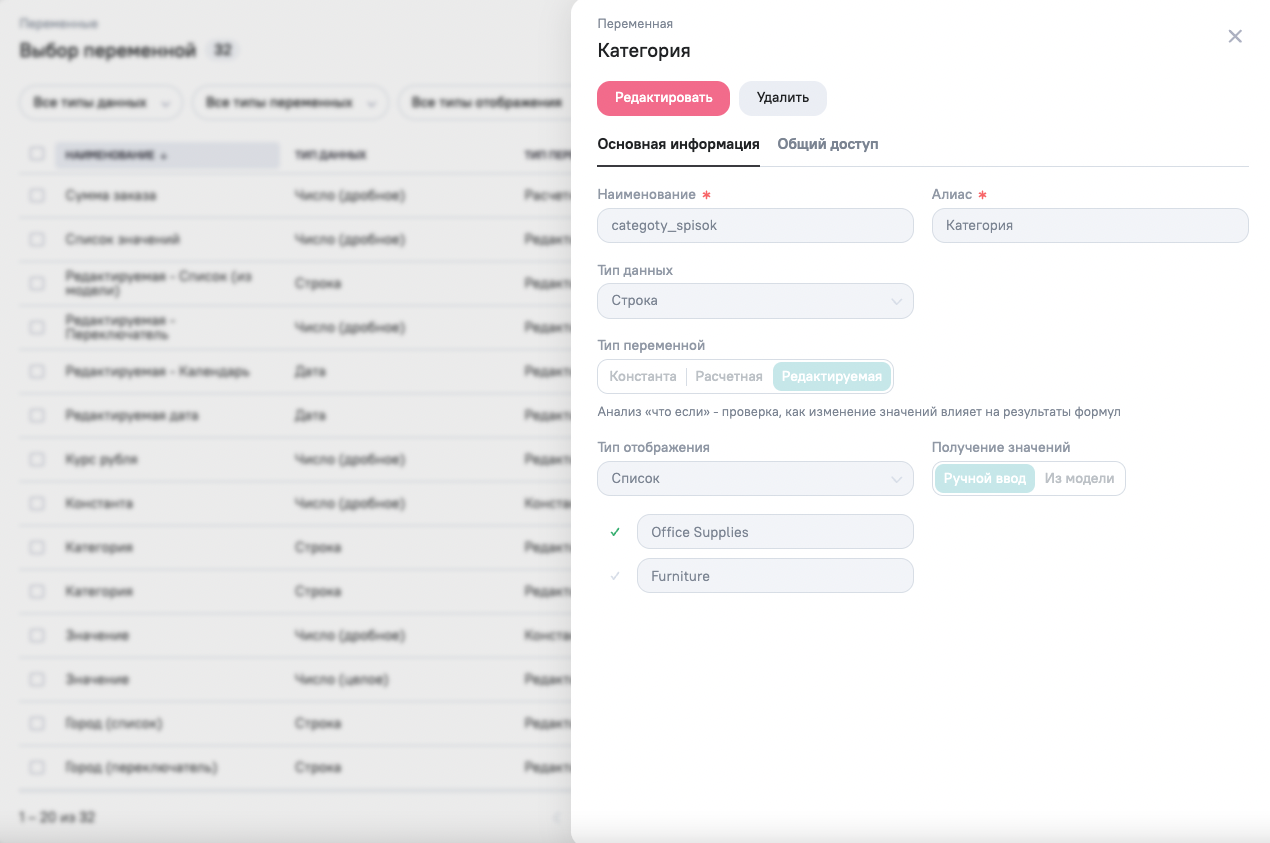Image resolution: width=1270 pixels, height=843 pixels.
Task: Click the Furniture value field
Action: point(774,576)
